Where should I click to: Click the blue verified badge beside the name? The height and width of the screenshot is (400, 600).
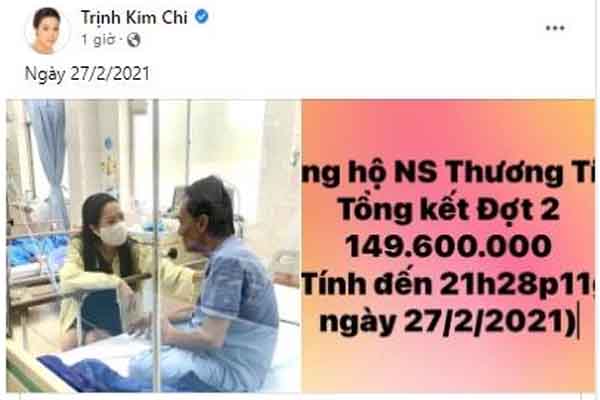(x=202, y=16)
